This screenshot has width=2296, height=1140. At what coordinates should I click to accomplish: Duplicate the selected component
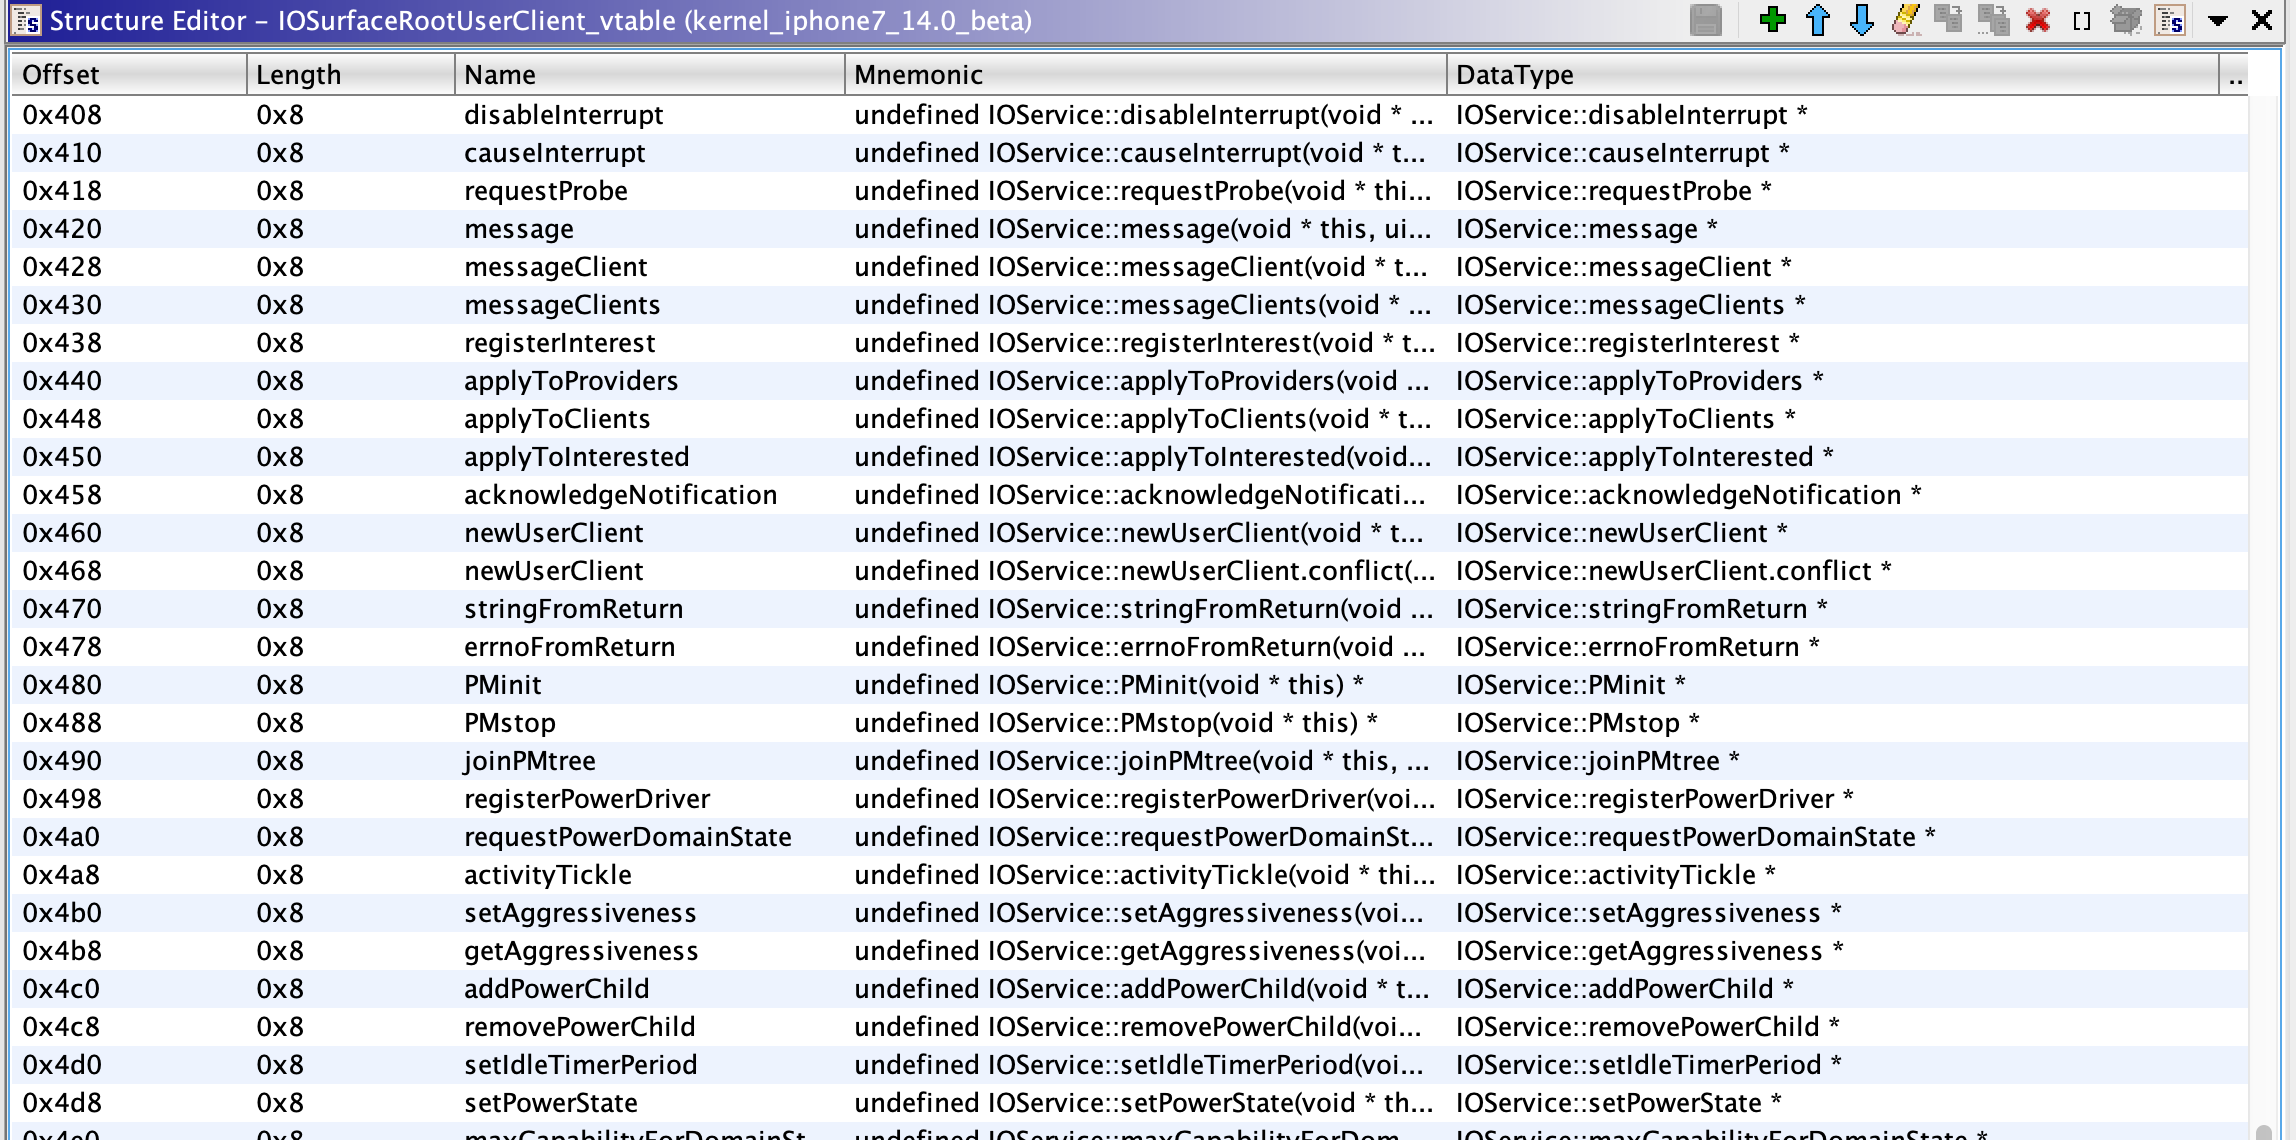click(1949, 20)
